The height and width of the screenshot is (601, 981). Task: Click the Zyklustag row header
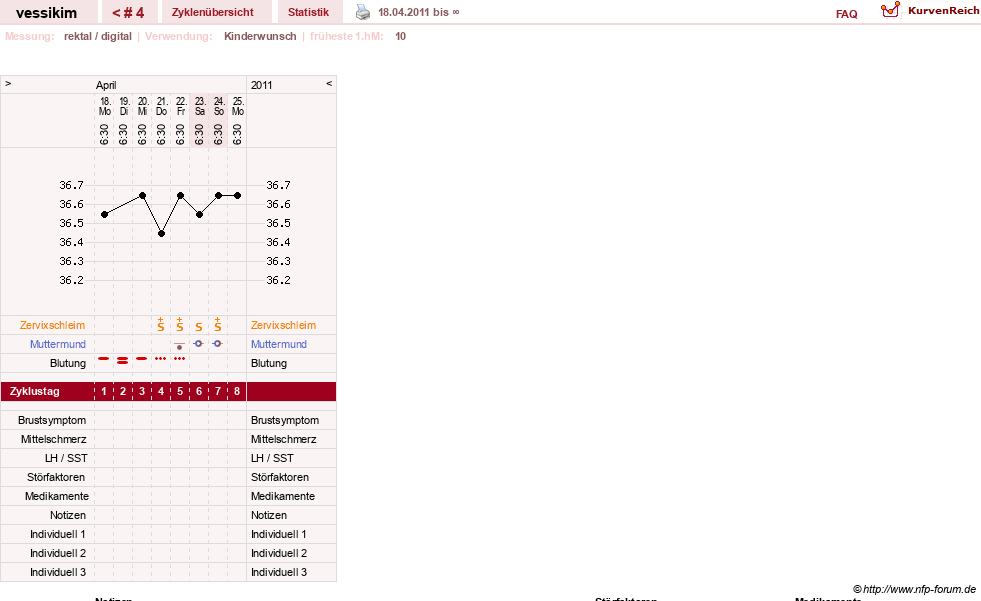[34, 391]
